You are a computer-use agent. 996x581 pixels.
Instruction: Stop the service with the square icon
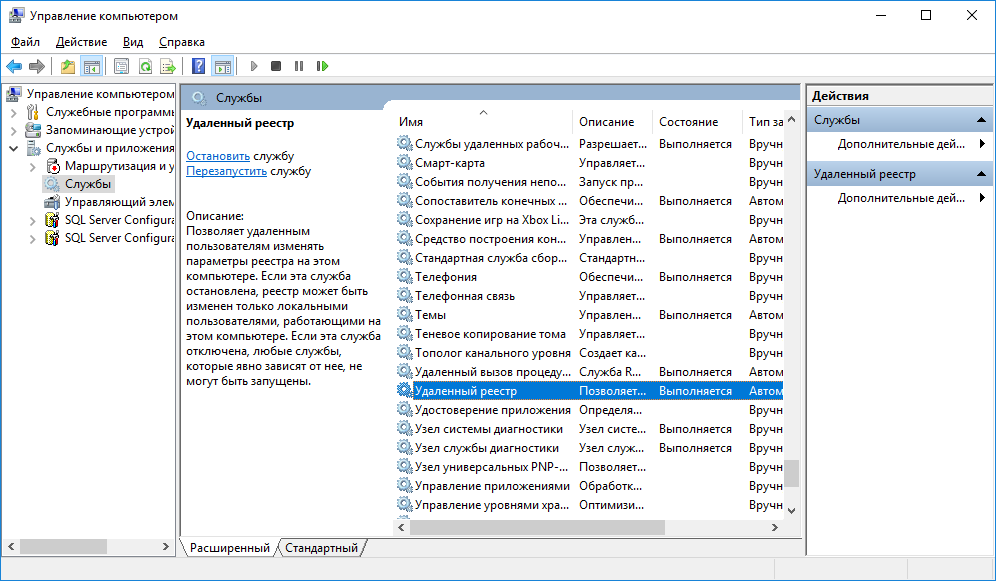(276, 66)
